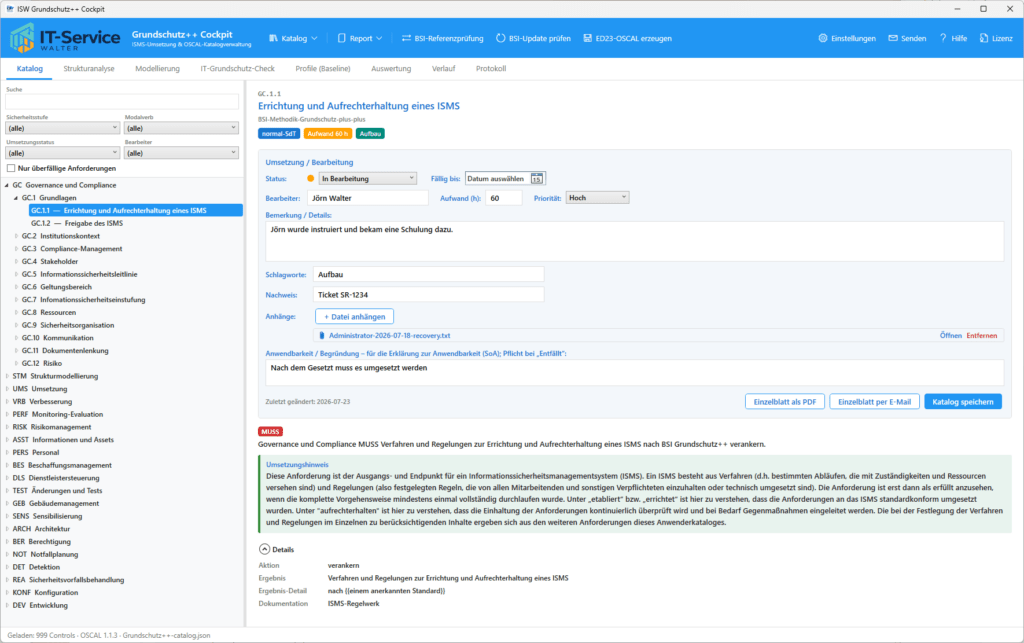Open the Katalog menu in header

293,39
